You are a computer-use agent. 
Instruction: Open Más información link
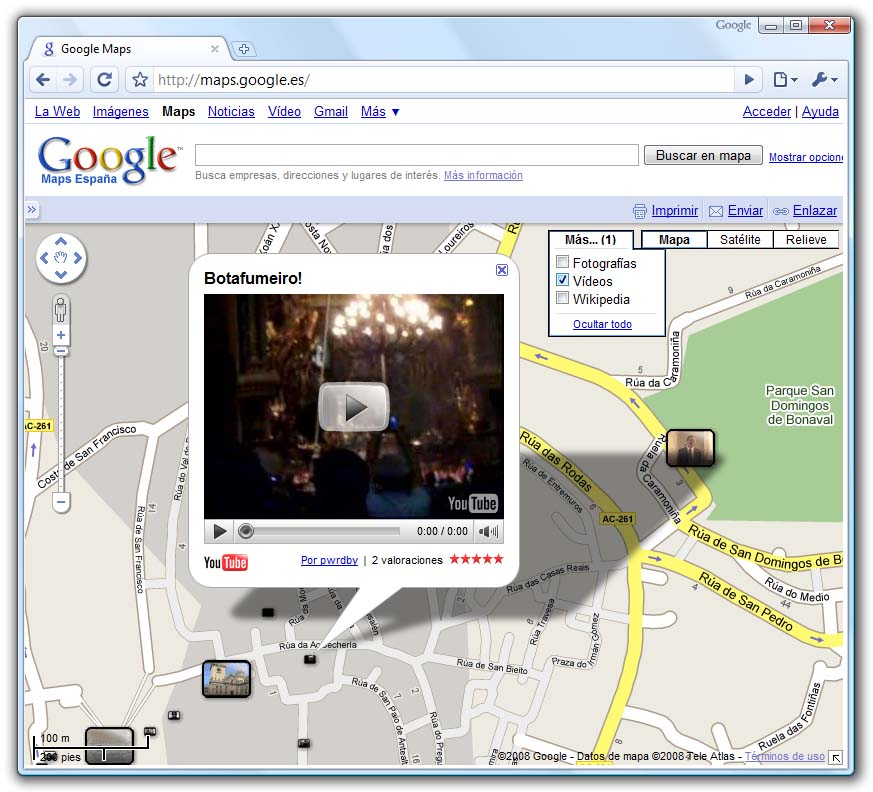click(x=483, y=175)
